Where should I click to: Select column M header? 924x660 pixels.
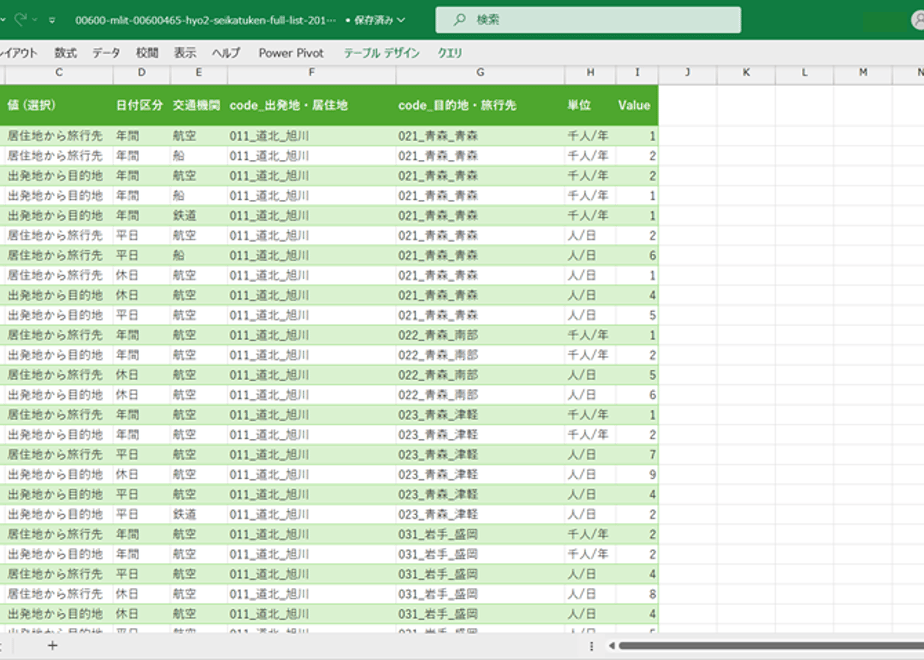click(x=863, y=72)
